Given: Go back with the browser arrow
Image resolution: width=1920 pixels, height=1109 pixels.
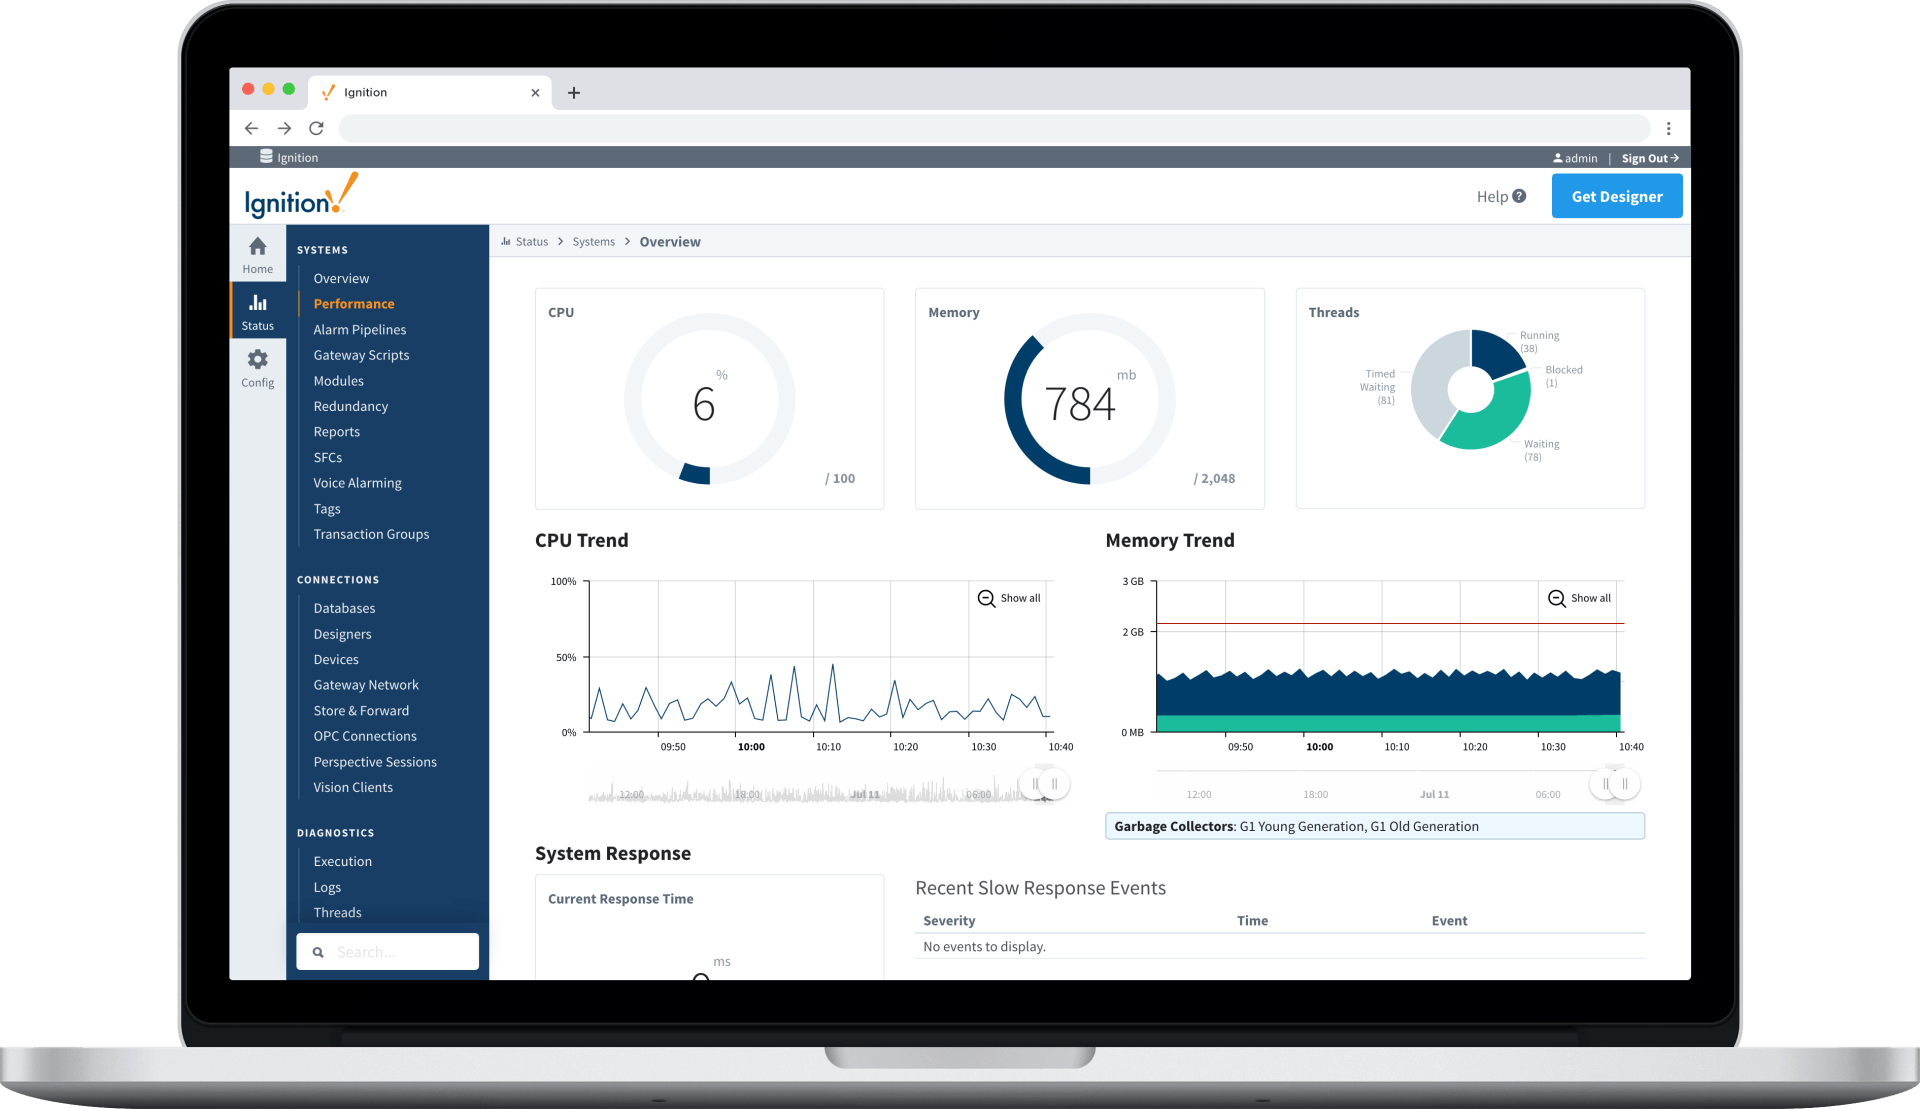Looking at the screenshot, I should 251,128.
